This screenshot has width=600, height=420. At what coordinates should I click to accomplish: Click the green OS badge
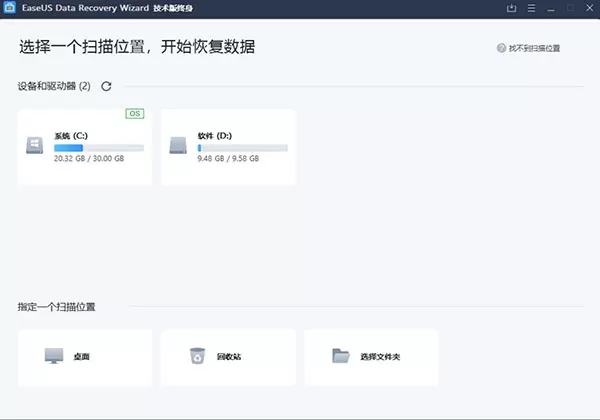[x=135, y=114]
